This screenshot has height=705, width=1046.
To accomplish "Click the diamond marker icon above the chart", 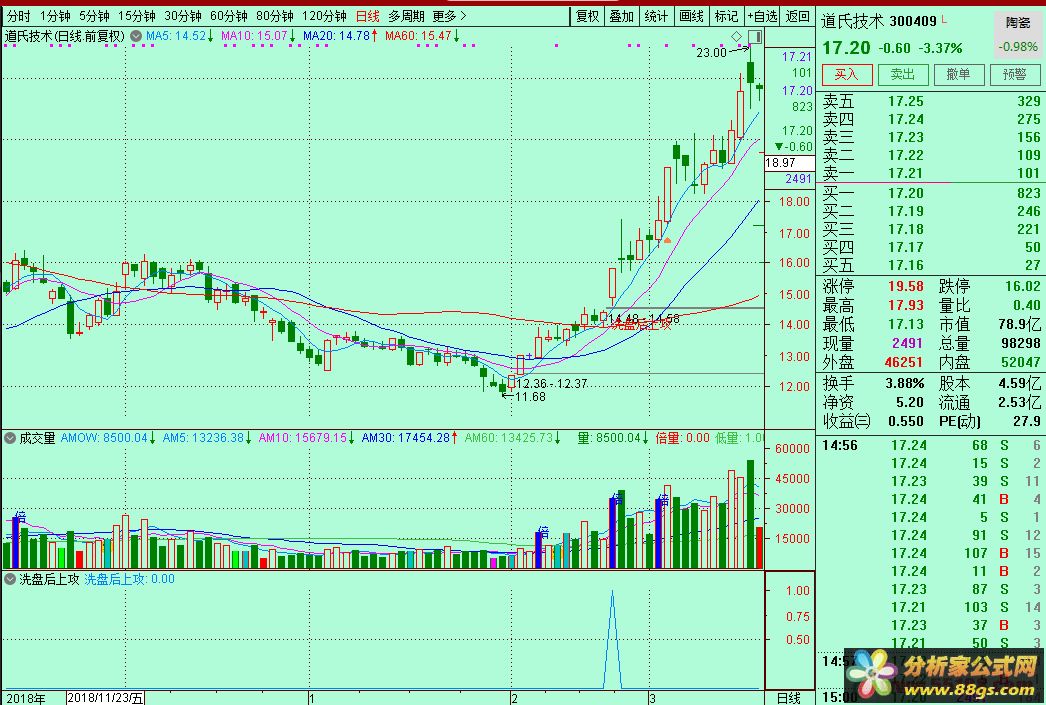I will pos(736,36).
